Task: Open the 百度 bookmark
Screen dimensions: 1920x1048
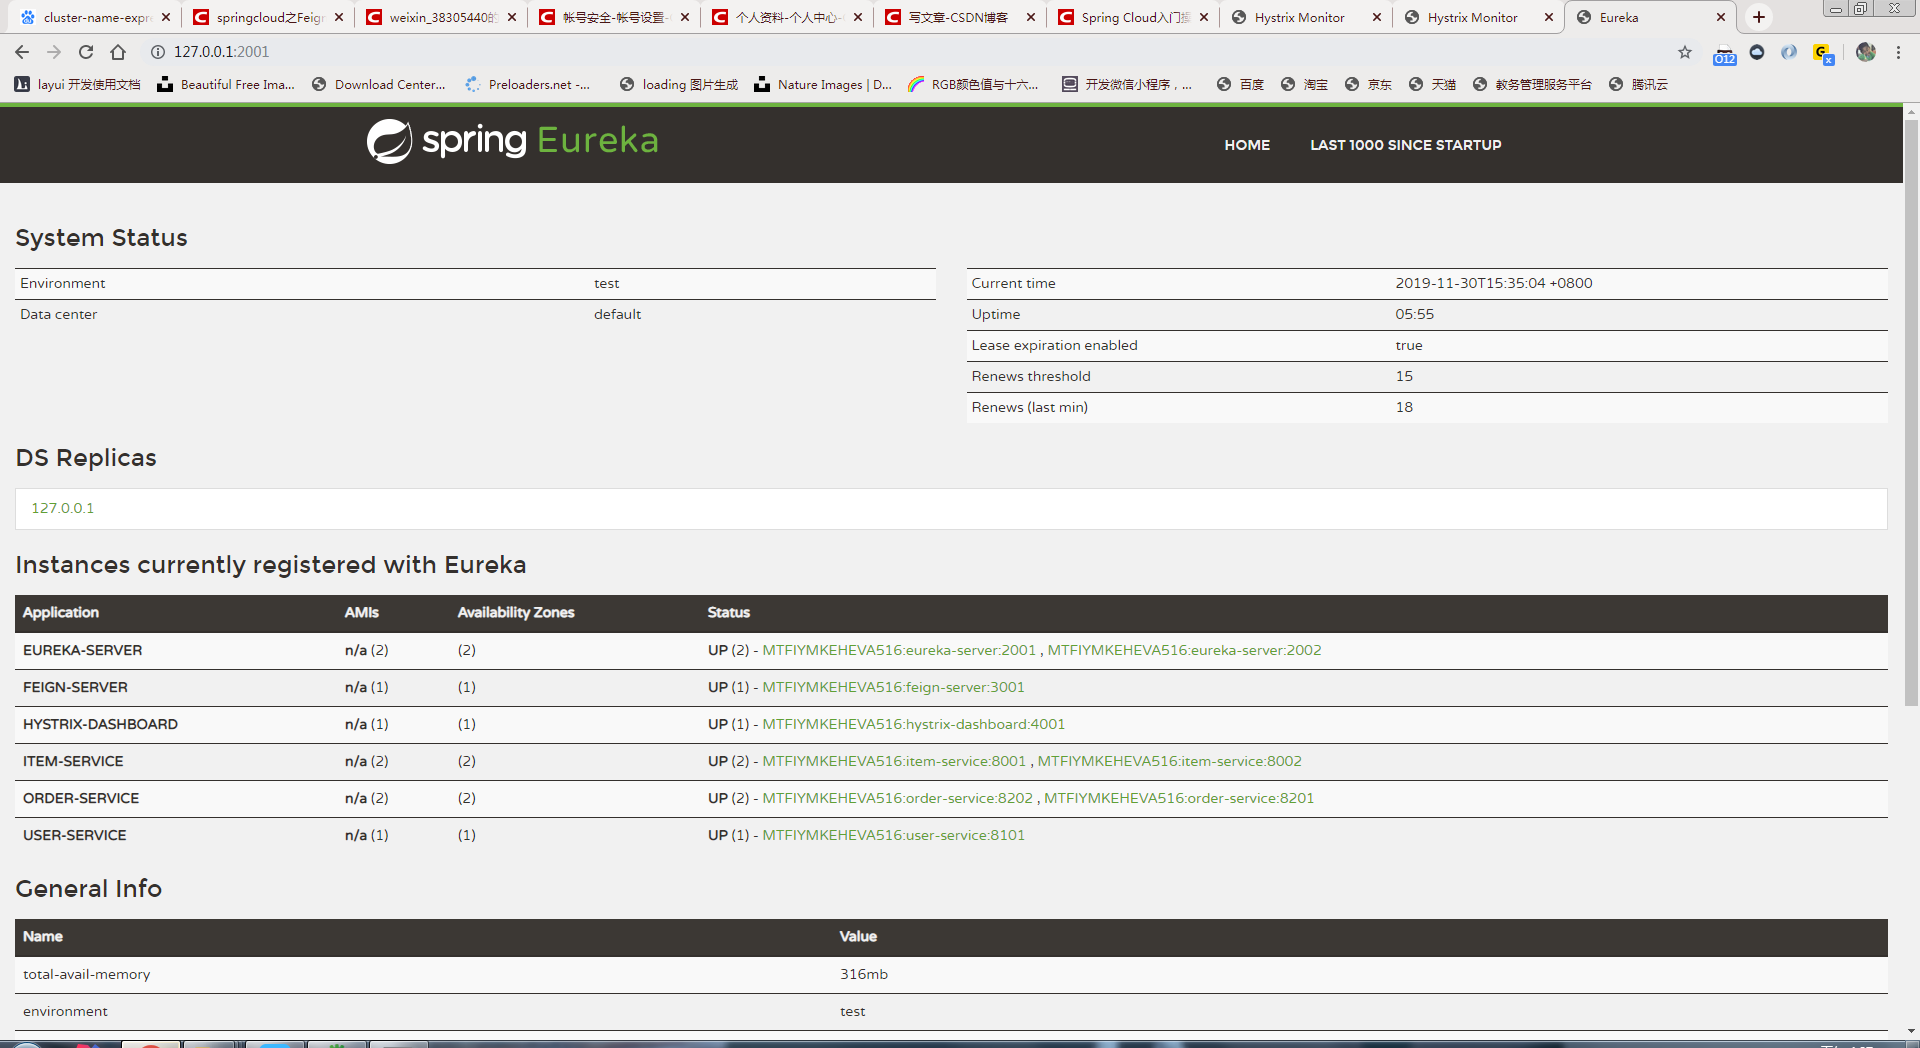Action: pos(1240,85)
